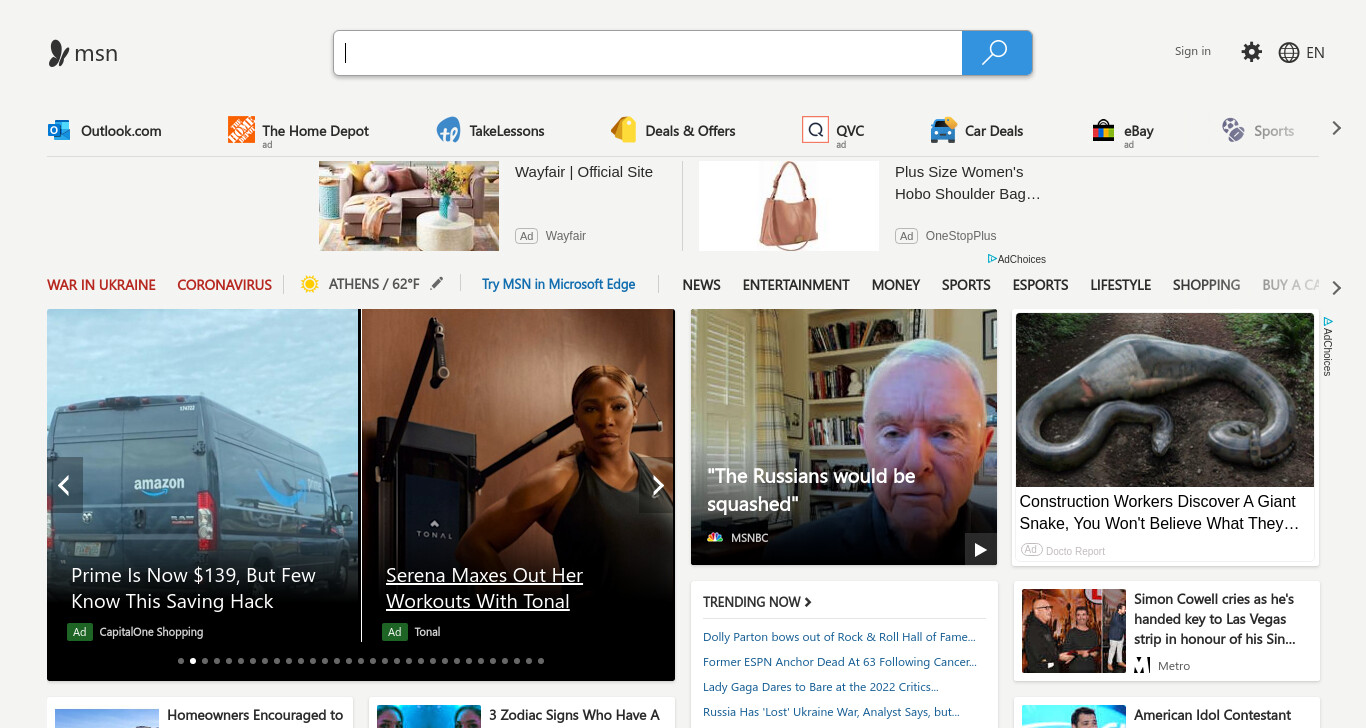Select the first carousel pagination dot

tap(181, 661)
